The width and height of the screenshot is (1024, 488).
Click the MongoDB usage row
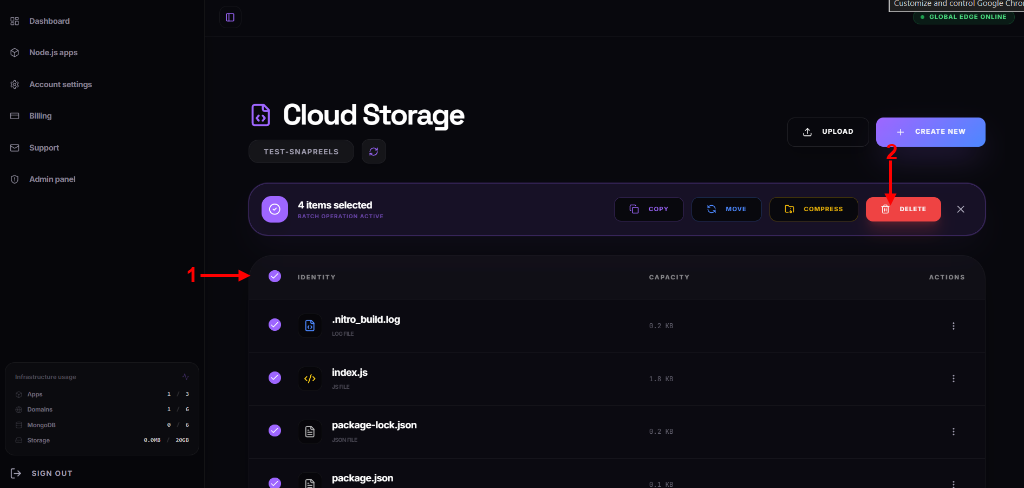click(102, 425)
